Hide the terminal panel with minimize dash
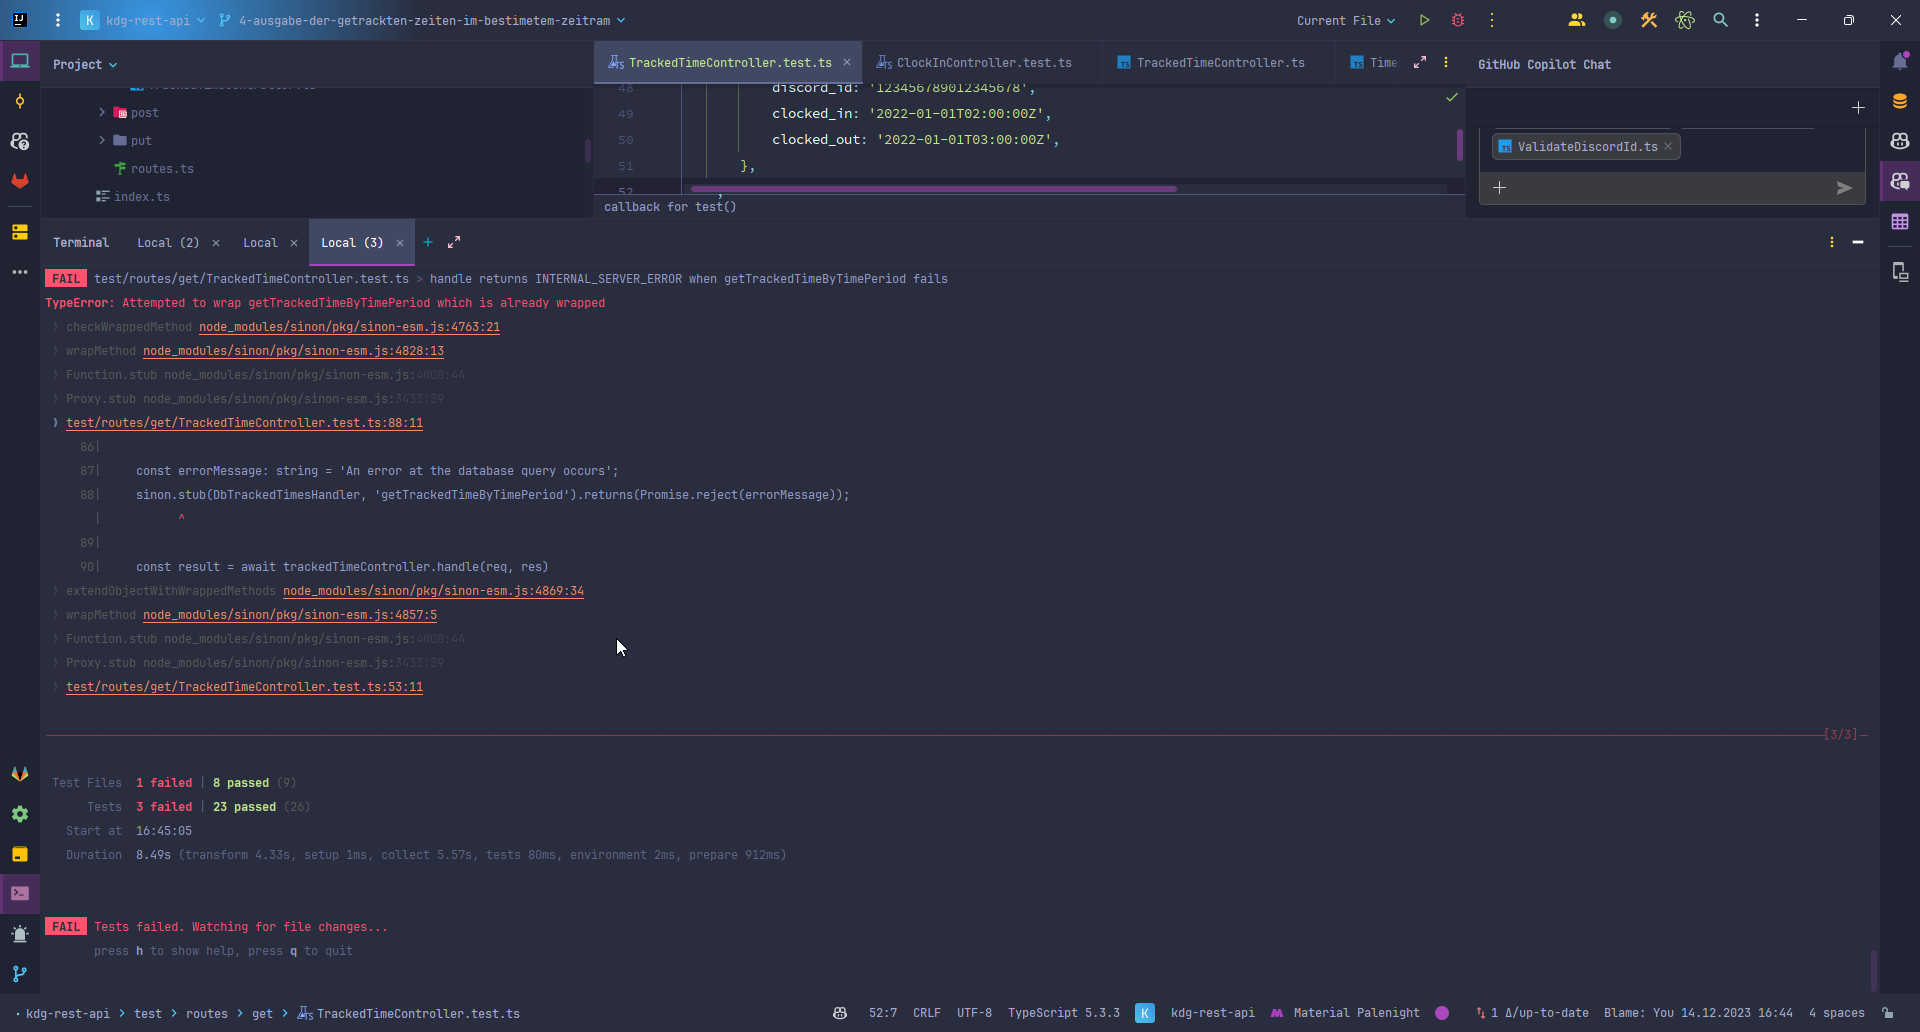The width and height of the screenshot is (1920, 1032). tap(1857, 243)
